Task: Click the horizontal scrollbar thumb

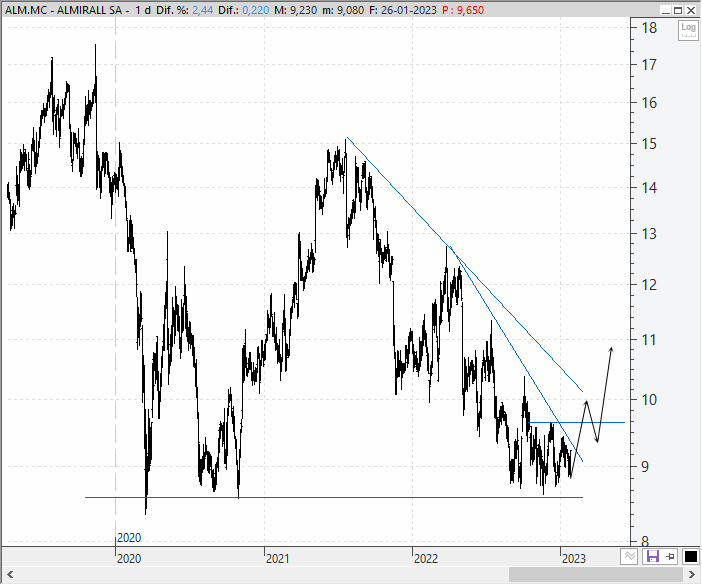Action: click(596, 574)
